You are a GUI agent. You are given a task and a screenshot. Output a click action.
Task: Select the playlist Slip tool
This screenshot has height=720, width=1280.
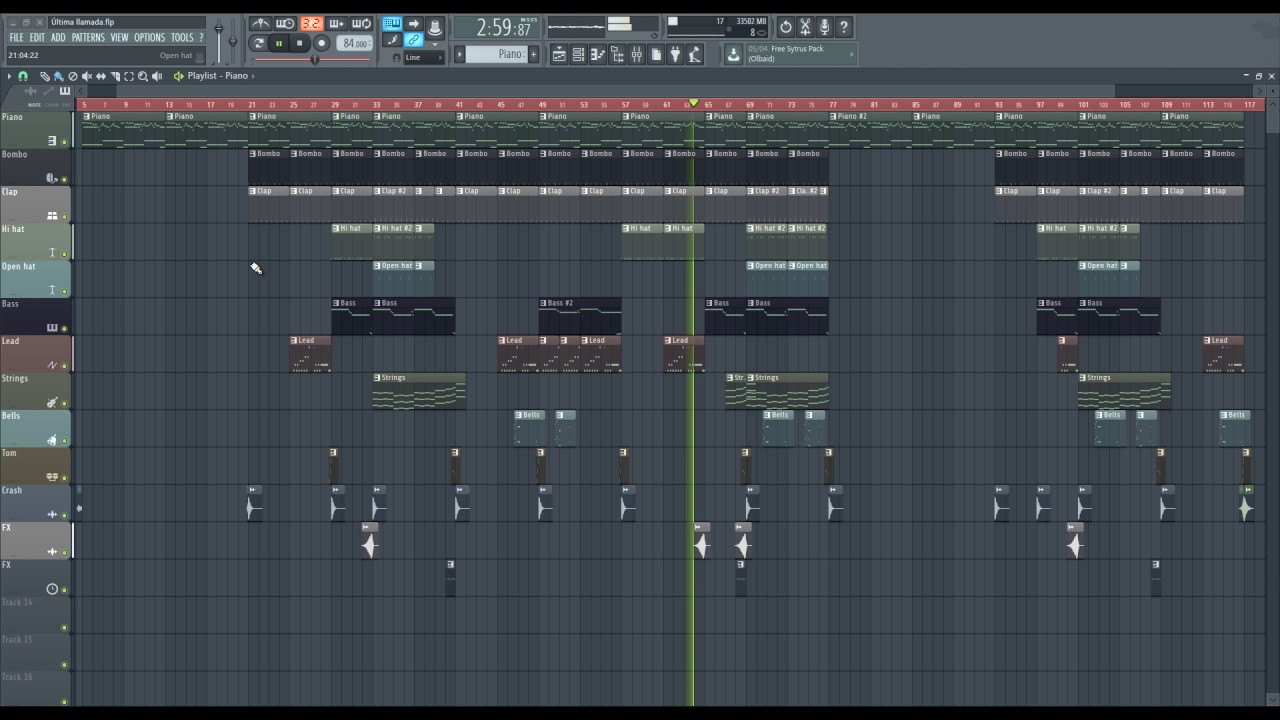coord(101,76)
